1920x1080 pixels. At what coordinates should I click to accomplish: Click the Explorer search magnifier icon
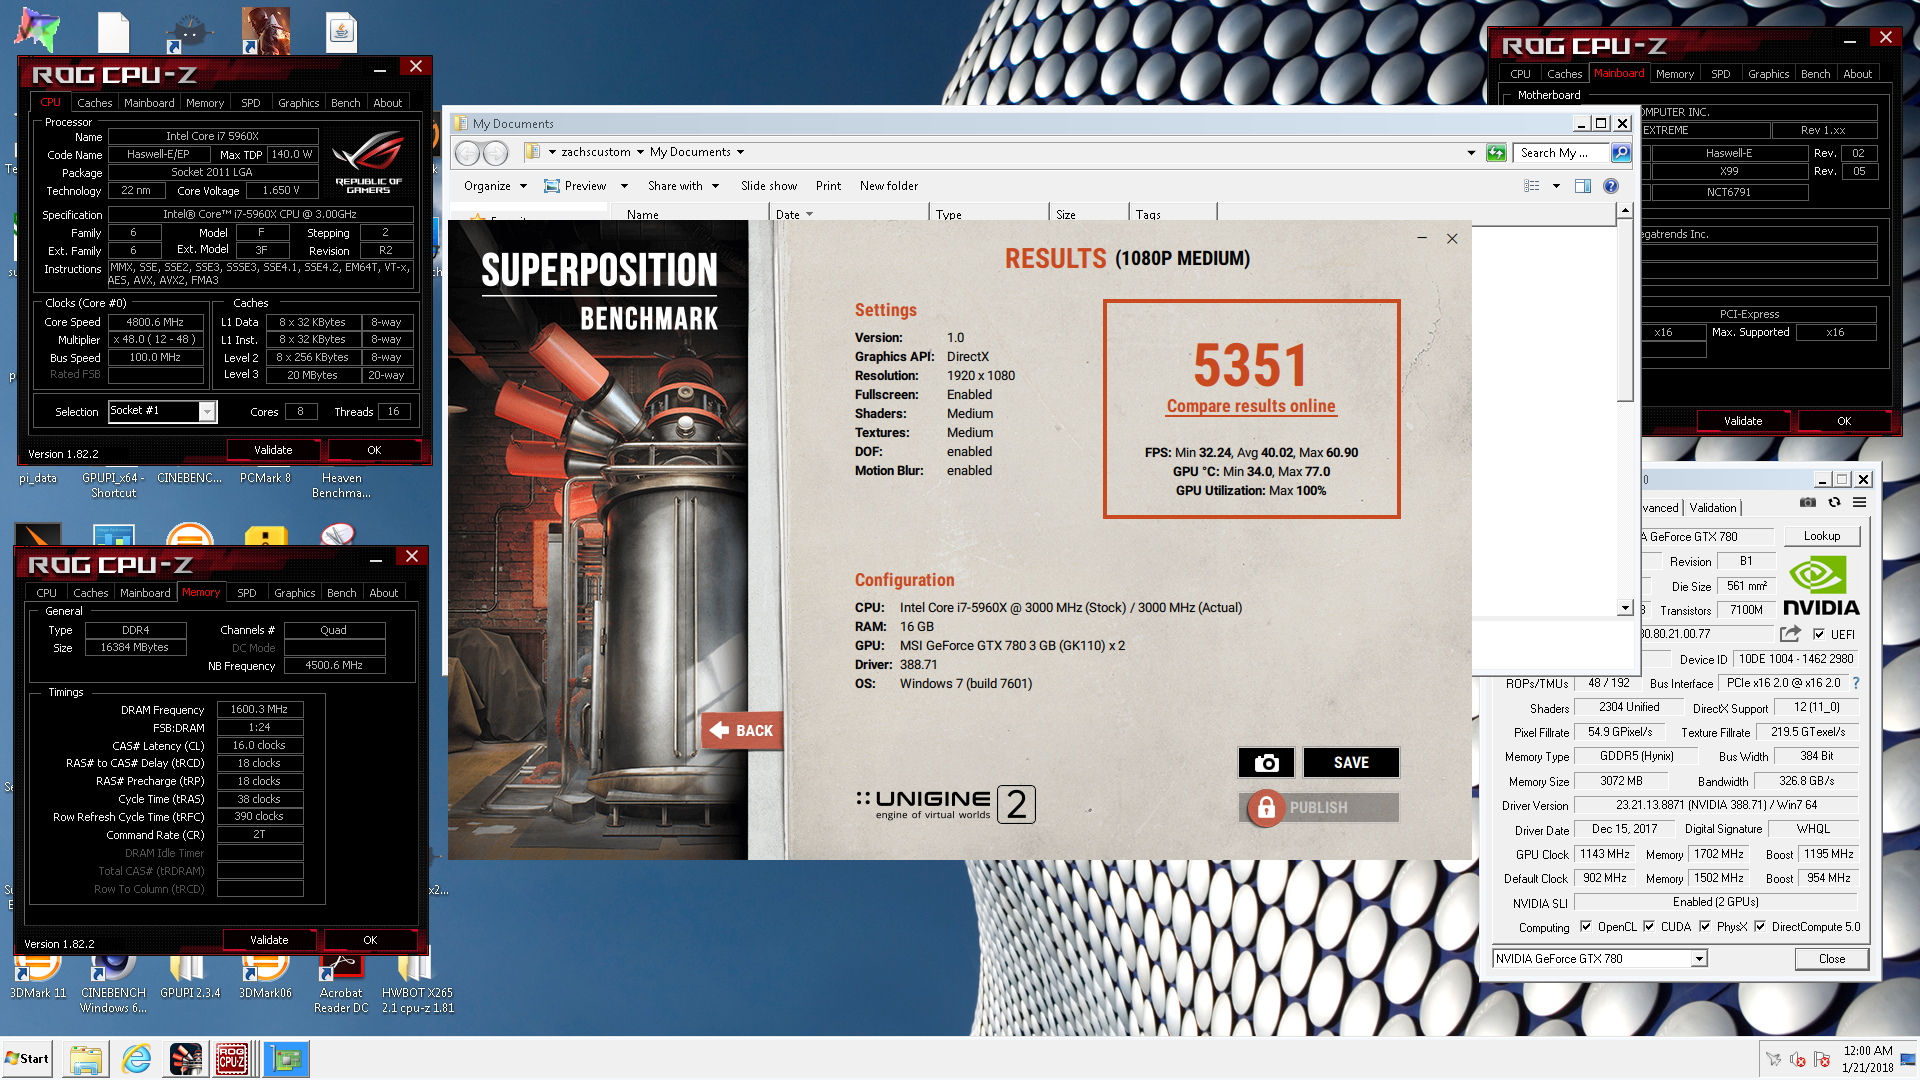point(1621,153)
